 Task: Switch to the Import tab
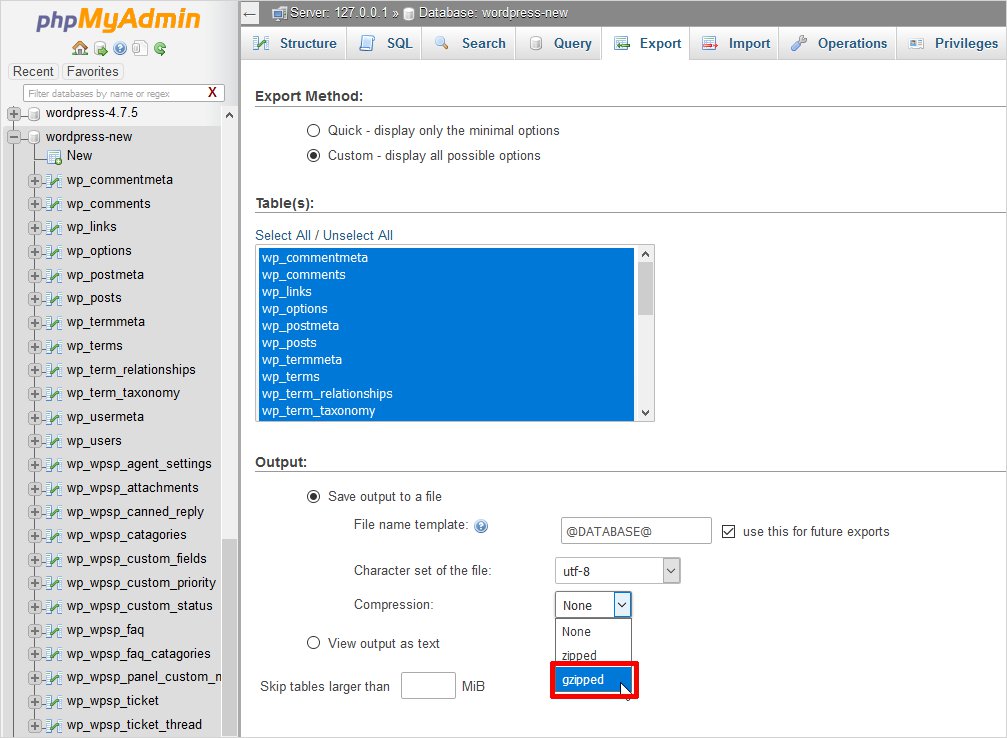tap(736, 43)
